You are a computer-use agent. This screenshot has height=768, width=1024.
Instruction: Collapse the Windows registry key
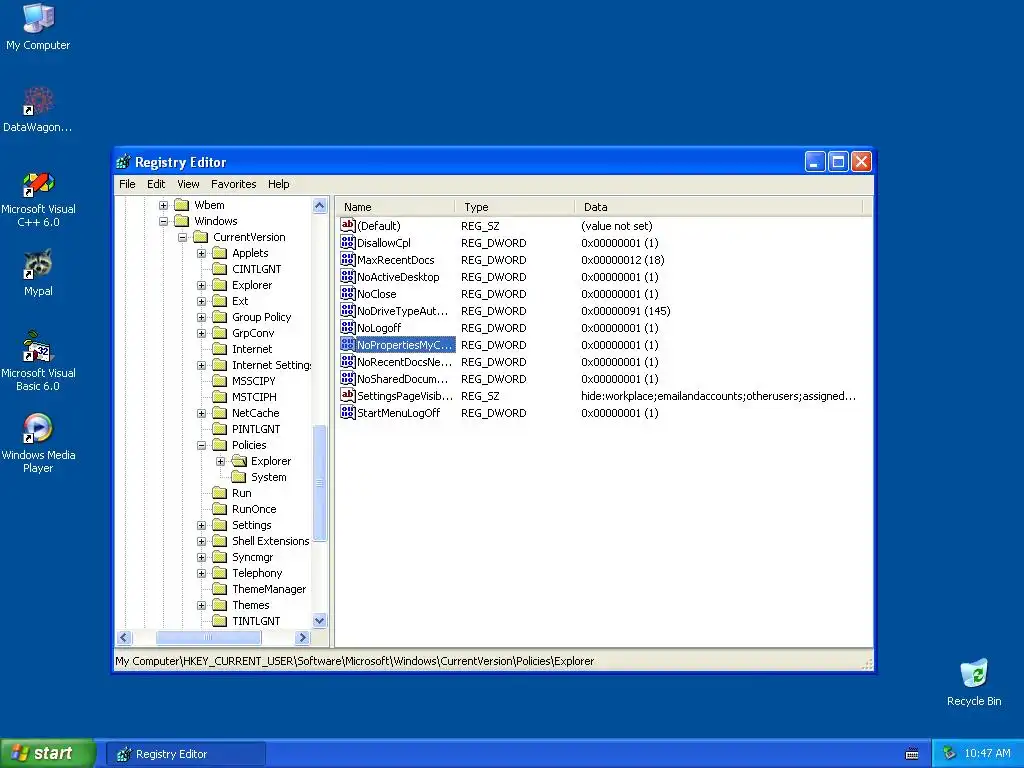pos(163,221)
